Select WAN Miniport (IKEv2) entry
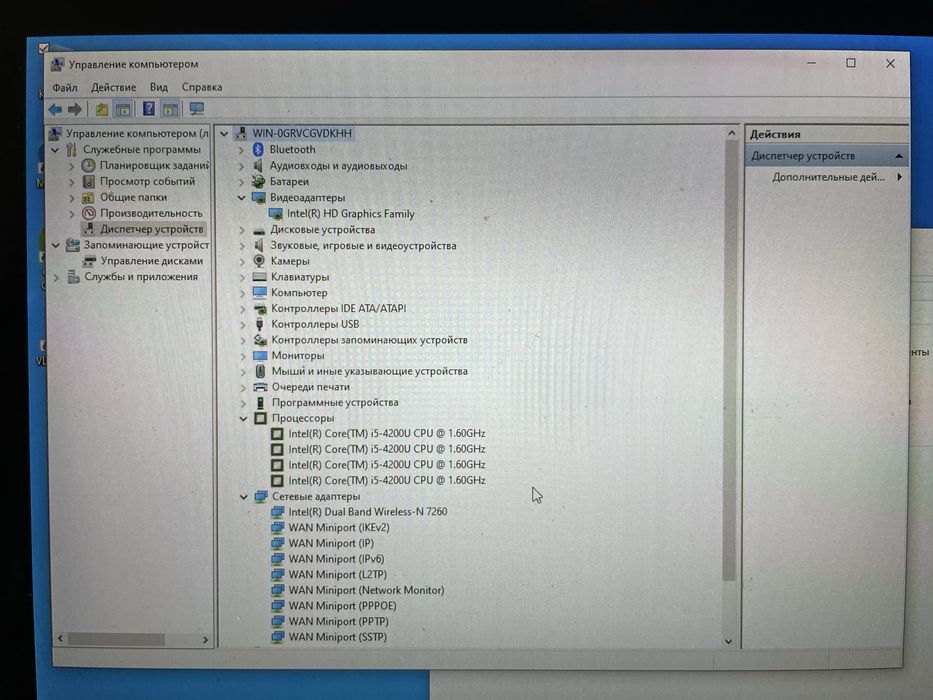The image size is (933, 700). pyautogui.click(x=339, y=527)
